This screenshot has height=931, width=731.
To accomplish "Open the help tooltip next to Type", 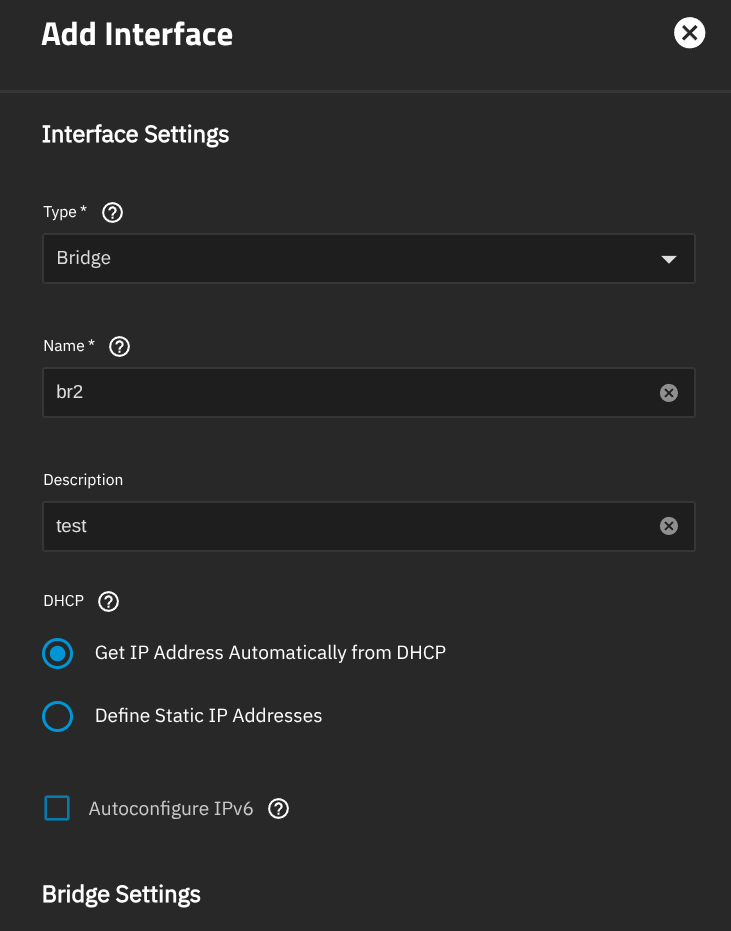I will pyautogui.click(x=113, y=212).
